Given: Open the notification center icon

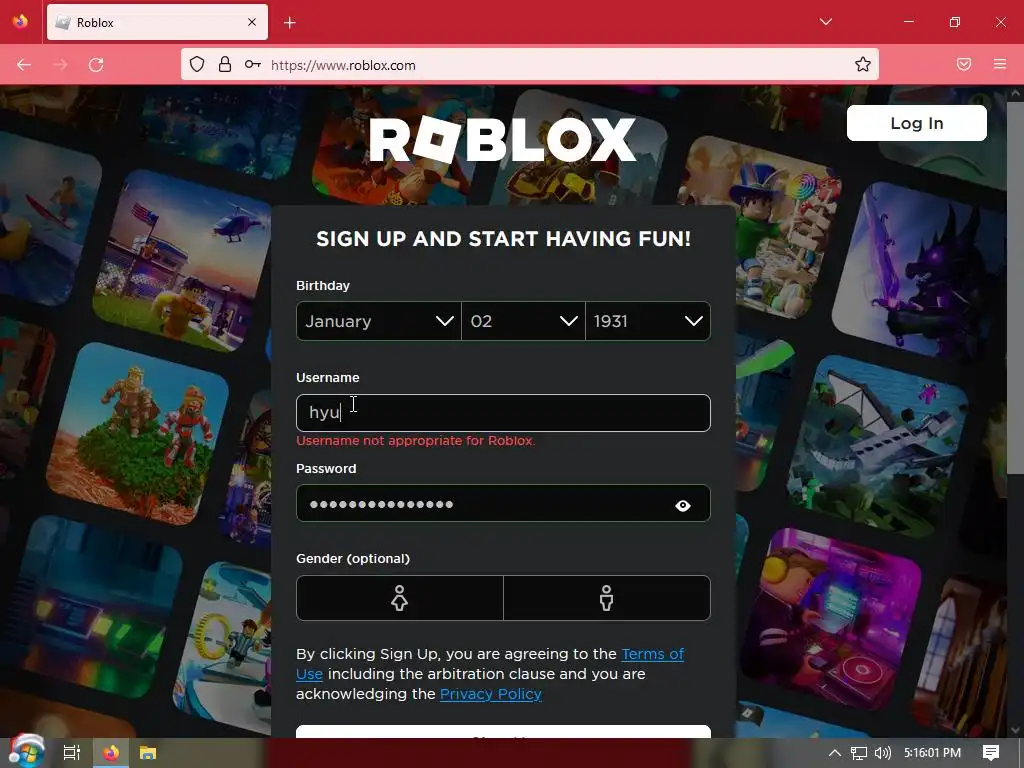Looking at the screenshot, I should tap(991, 753).
